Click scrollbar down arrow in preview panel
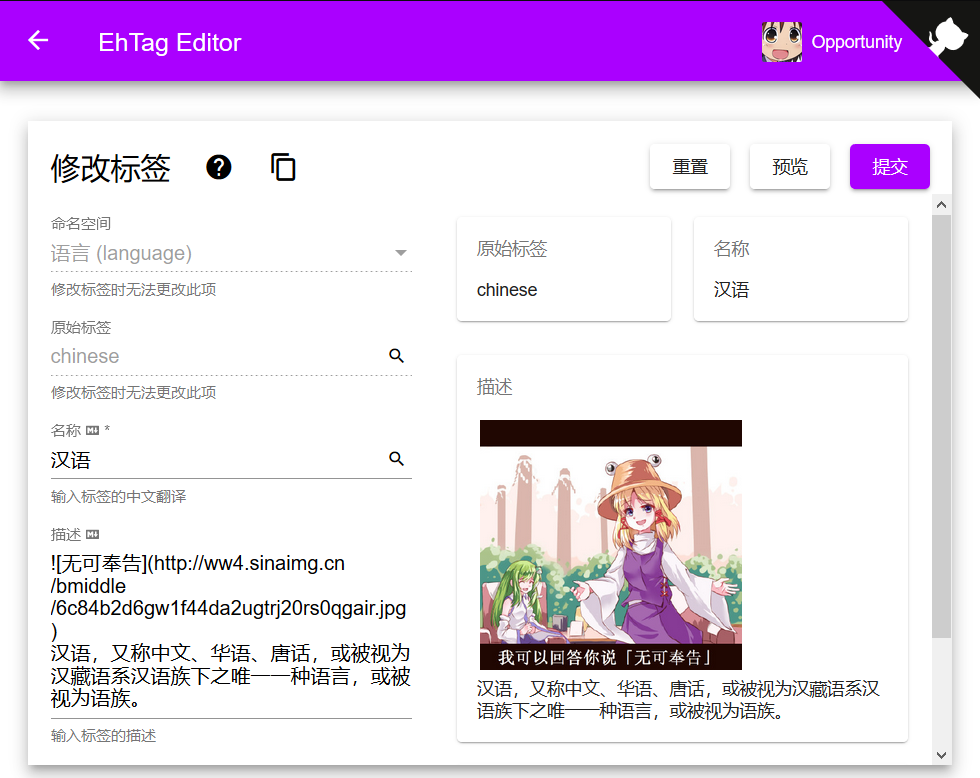This screenshot has width=980, height=778. coord(941,755)
